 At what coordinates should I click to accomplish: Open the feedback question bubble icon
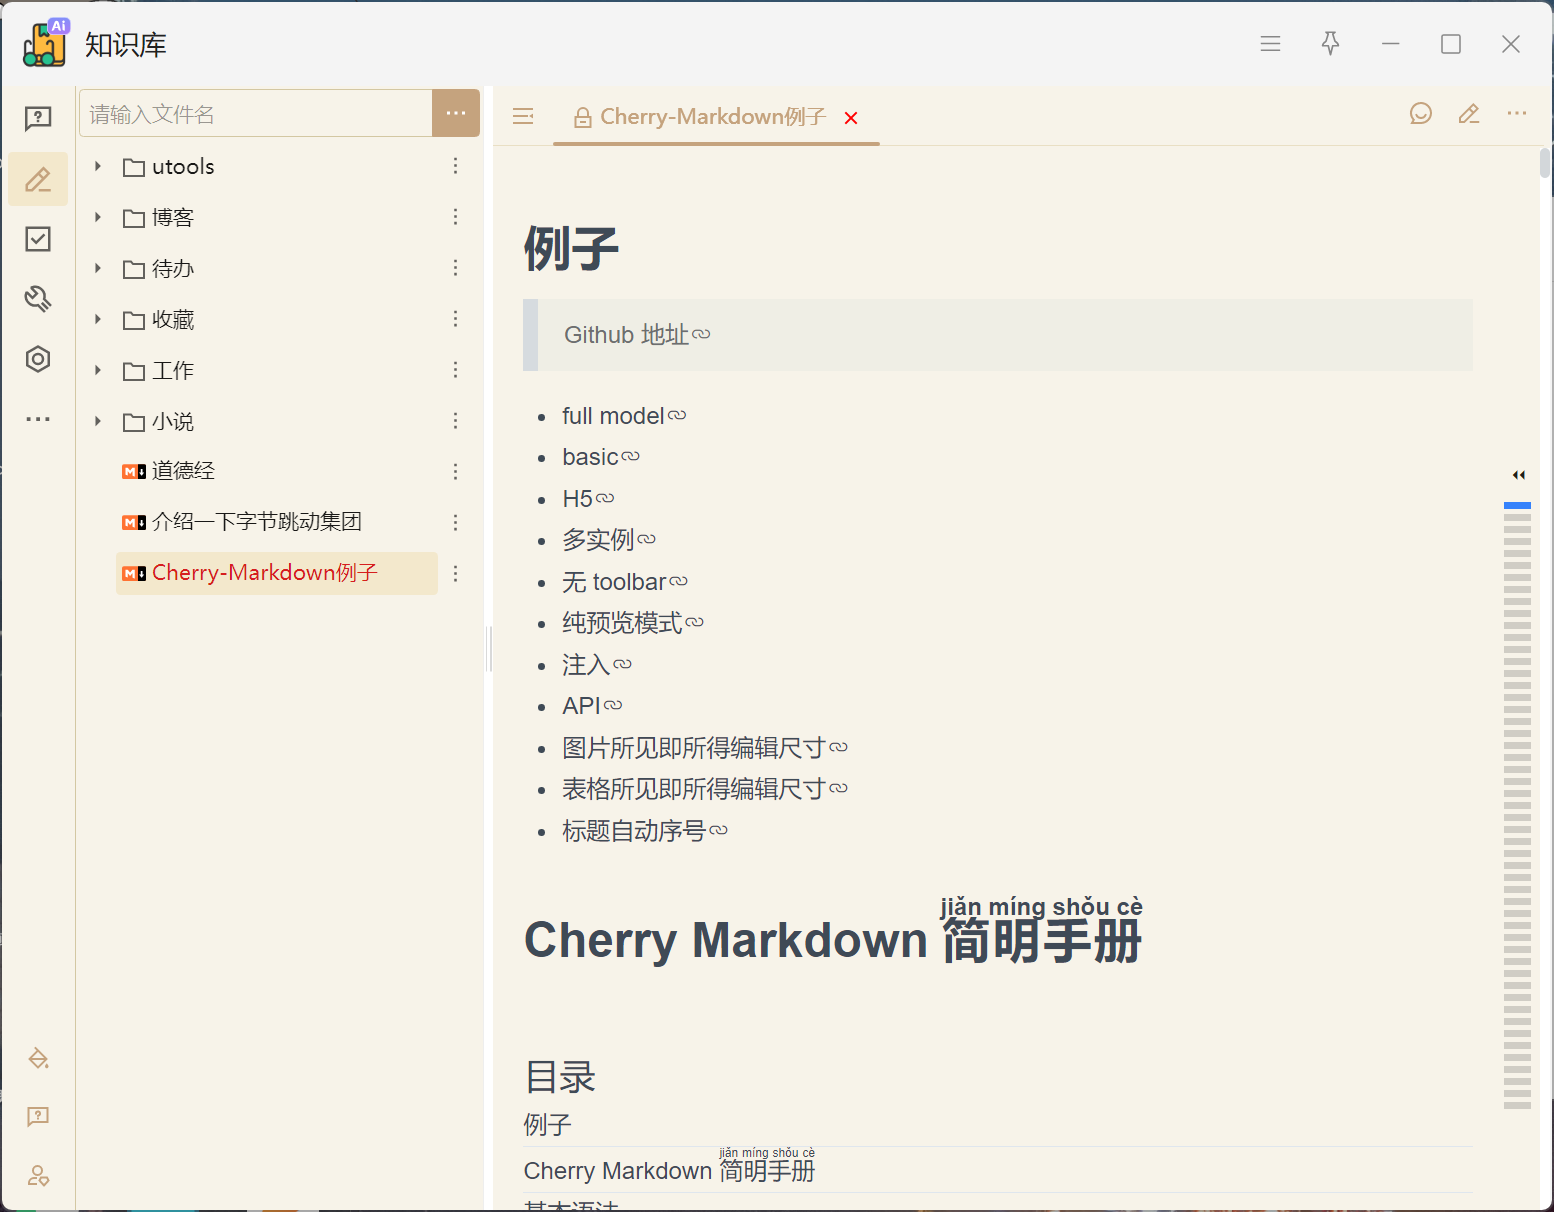[38, 1117]
